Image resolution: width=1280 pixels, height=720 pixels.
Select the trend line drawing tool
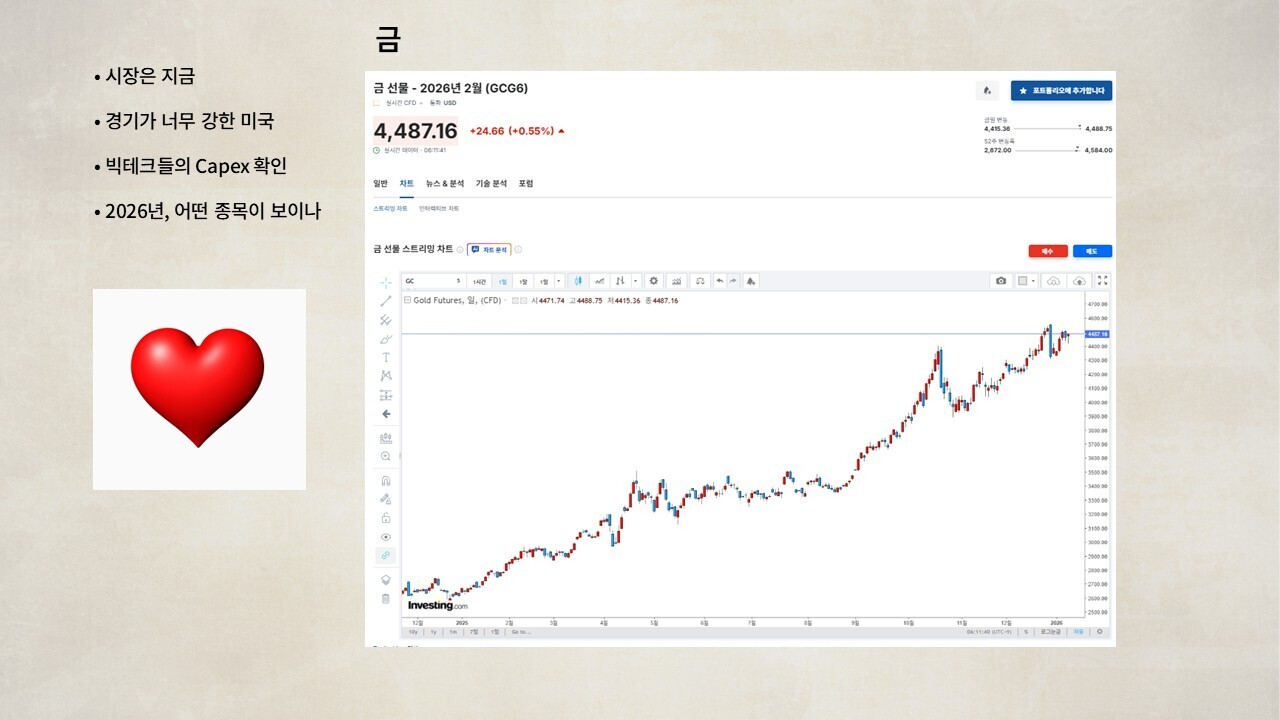point(386,301)
